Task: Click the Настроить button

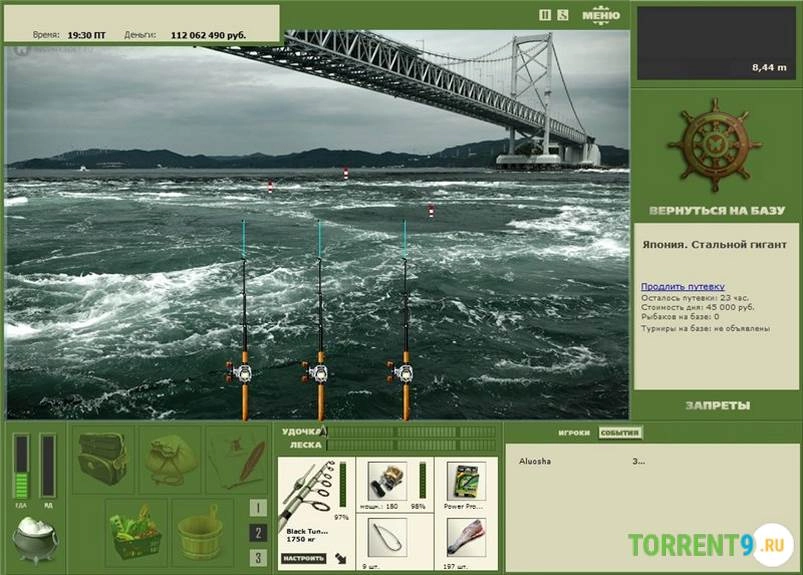Action: [304, 558]
